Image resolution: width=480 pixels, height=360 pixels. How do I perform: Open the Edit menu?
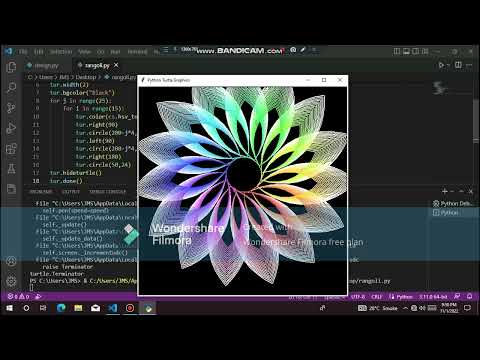39,52
